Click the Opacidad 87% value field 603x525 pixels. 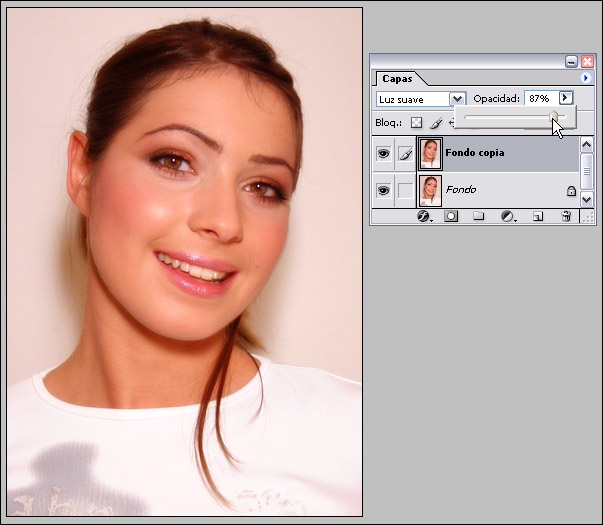click(x=539, y=99)
